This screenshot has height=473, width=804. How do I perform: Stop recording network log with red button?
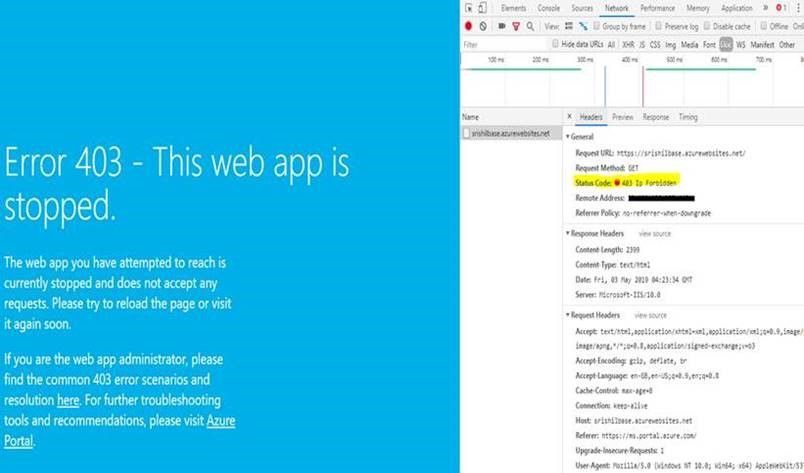pyautogui.click(x=468, y=26)
